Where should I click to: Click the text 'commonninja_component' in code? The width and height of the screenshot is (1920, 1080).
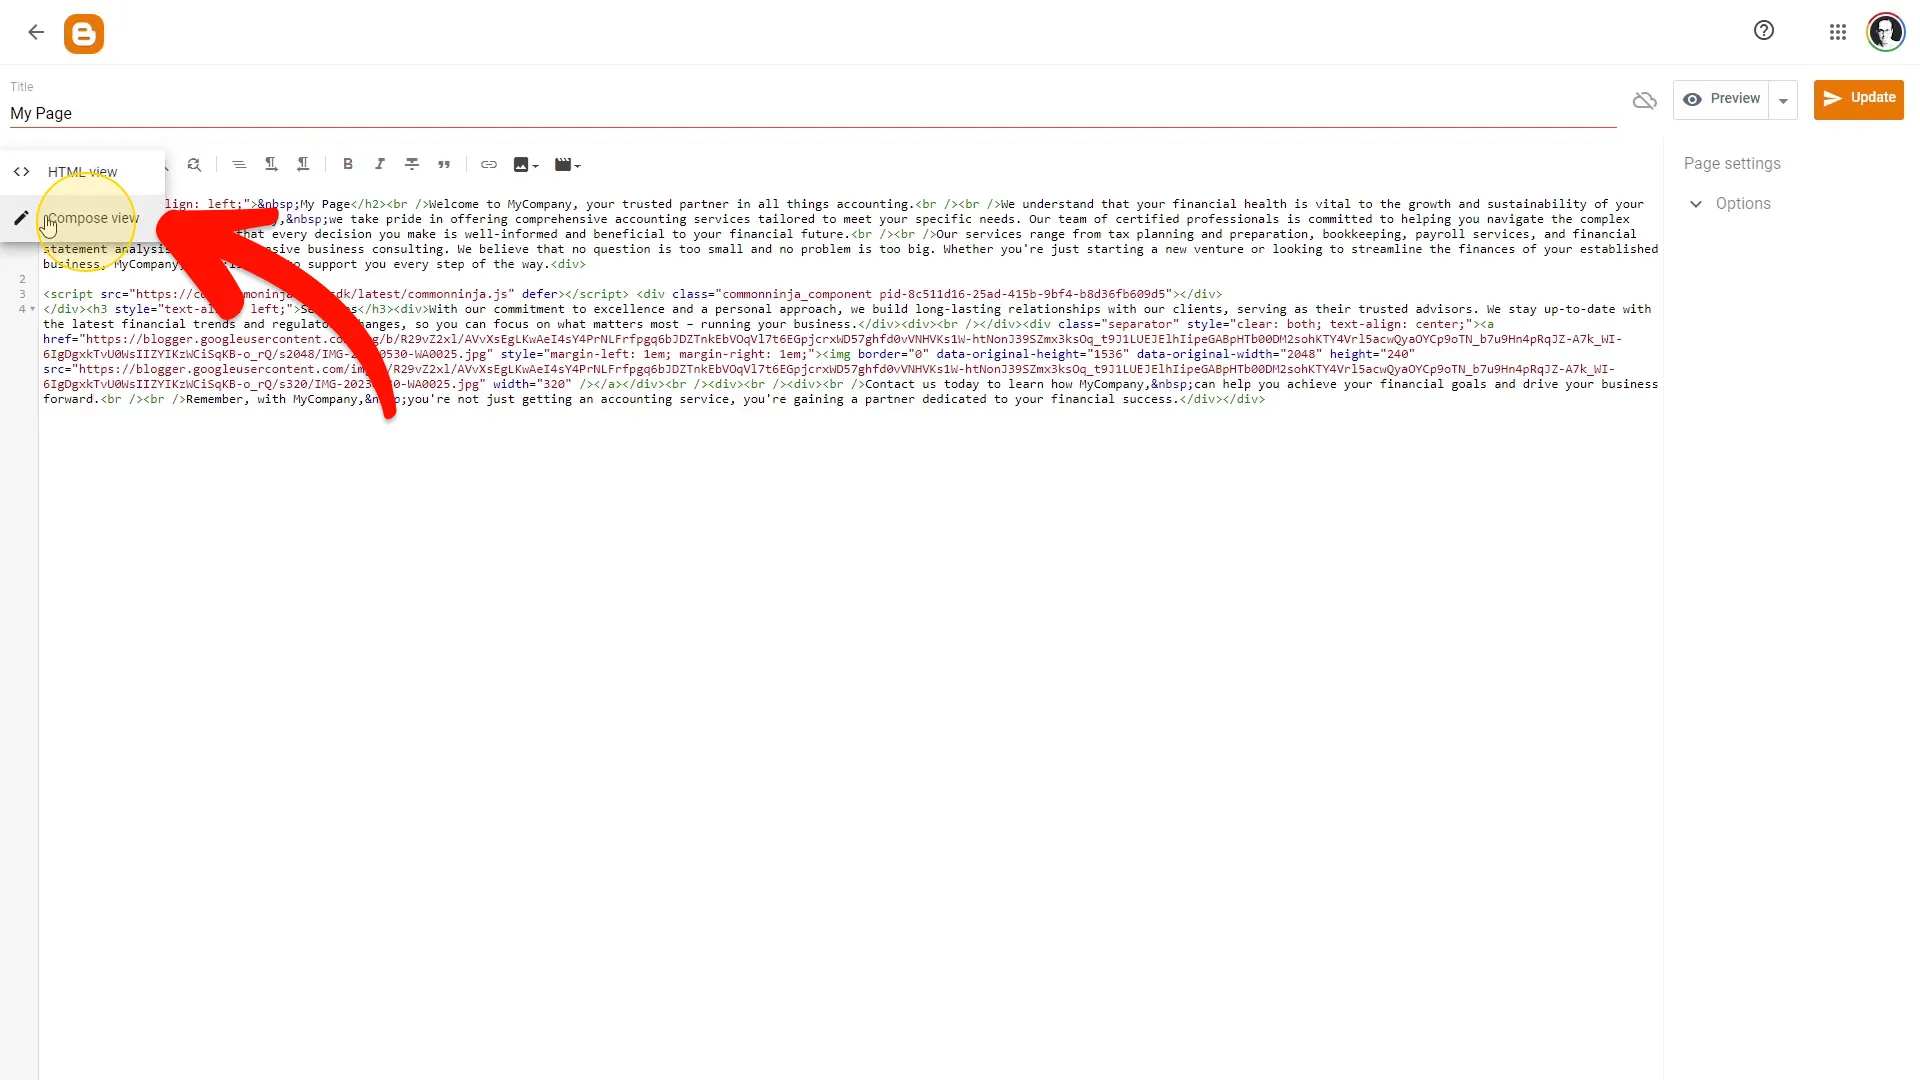coord(797,294)
